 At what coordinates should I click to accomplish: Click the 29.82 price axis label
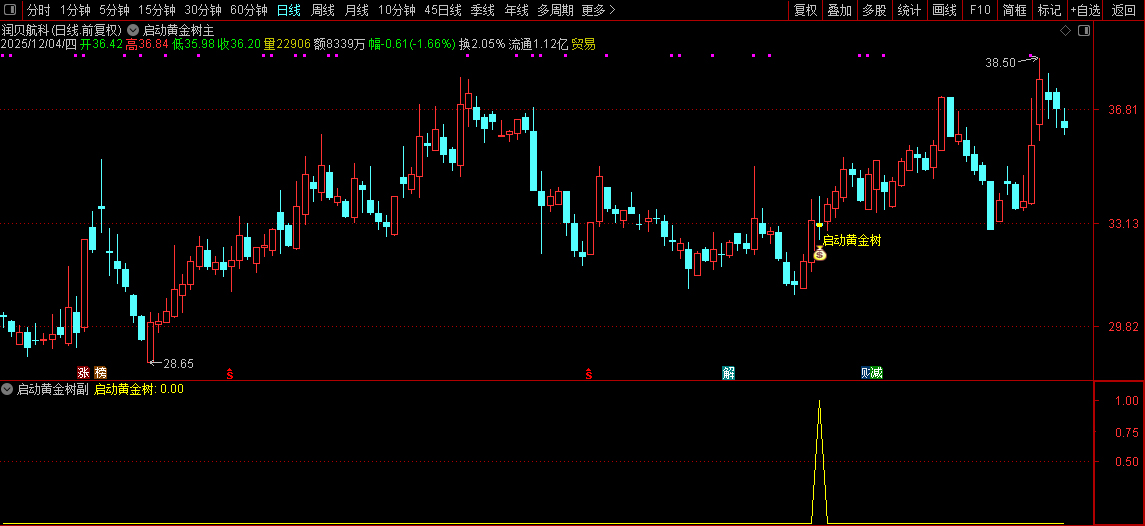point(1122,327)
